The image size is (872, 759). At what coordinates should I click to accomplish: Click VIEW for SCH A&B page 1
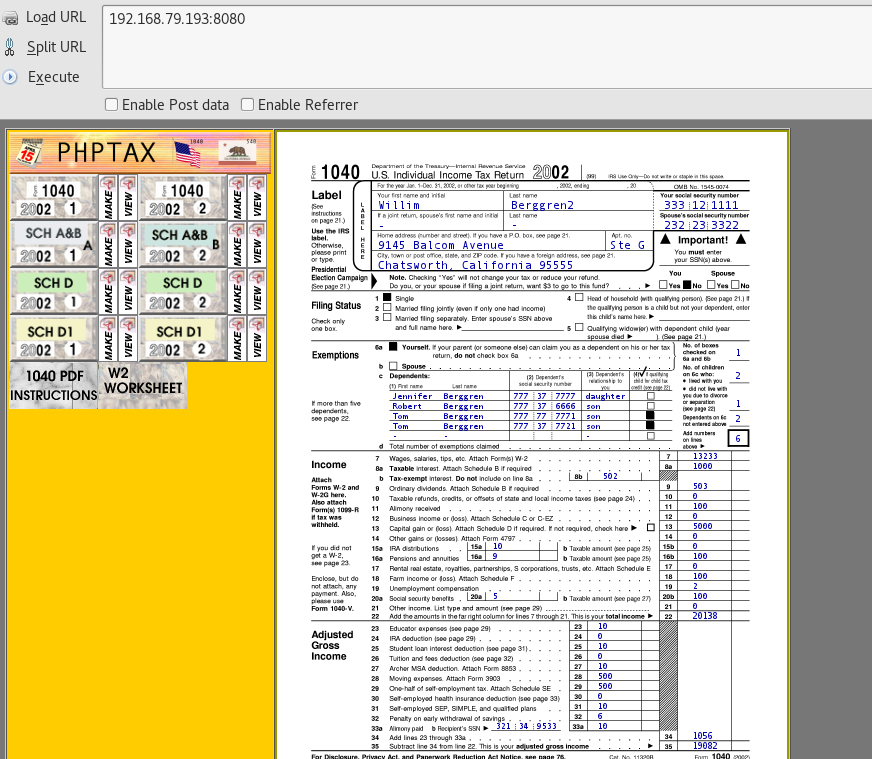128,245
